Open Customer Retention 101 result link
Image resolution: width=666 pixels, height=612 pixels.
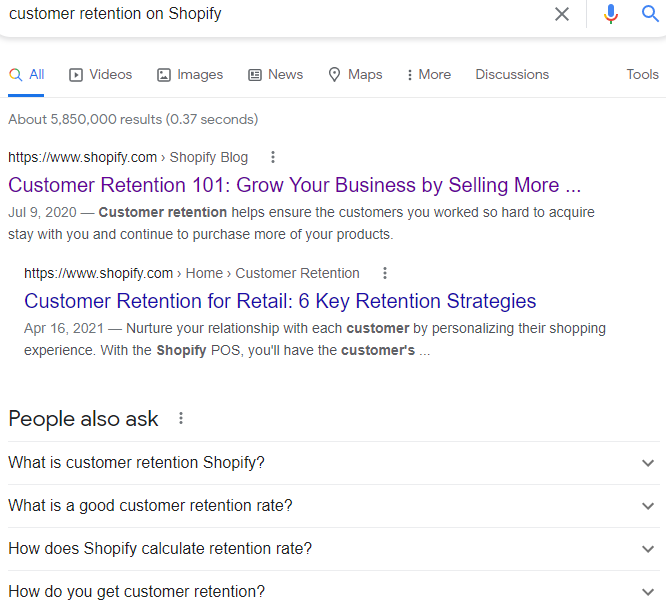294,185
